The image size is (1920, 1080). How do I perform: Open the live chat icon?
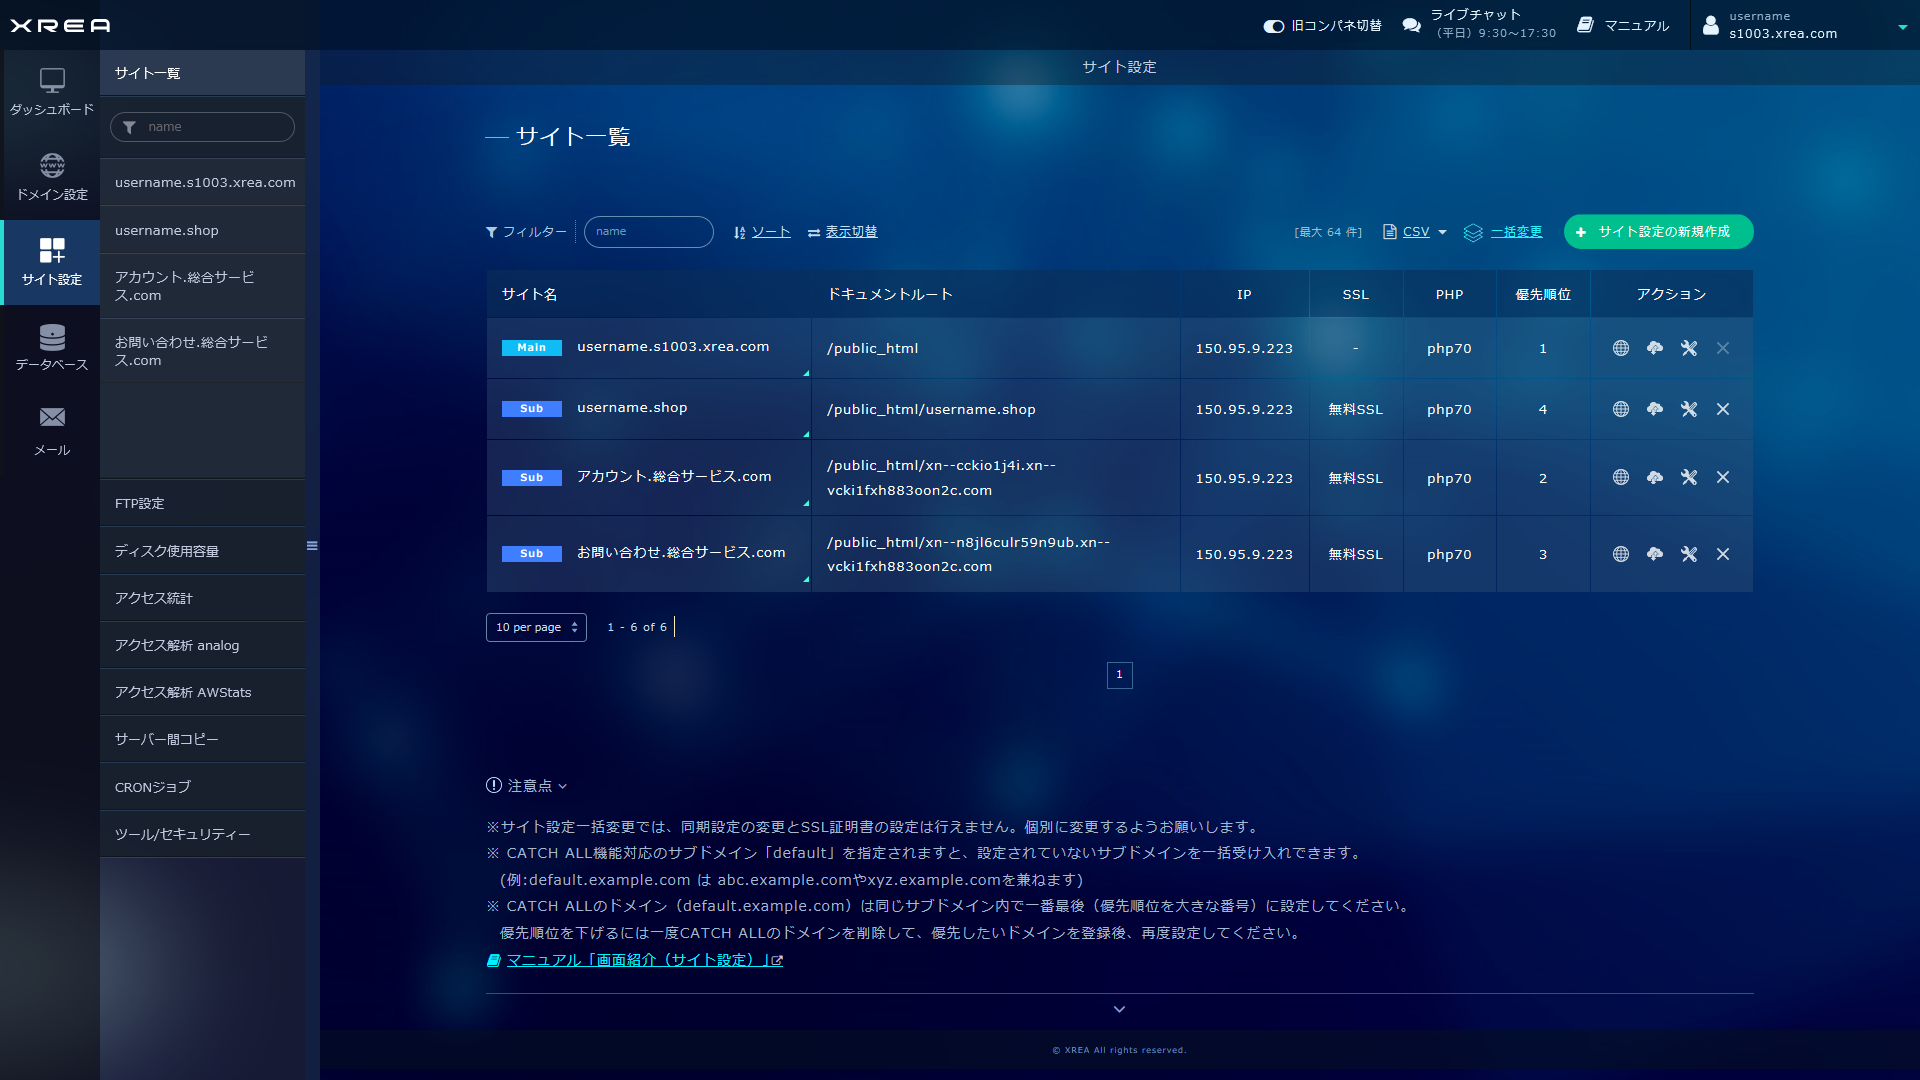click(1411, 25)
